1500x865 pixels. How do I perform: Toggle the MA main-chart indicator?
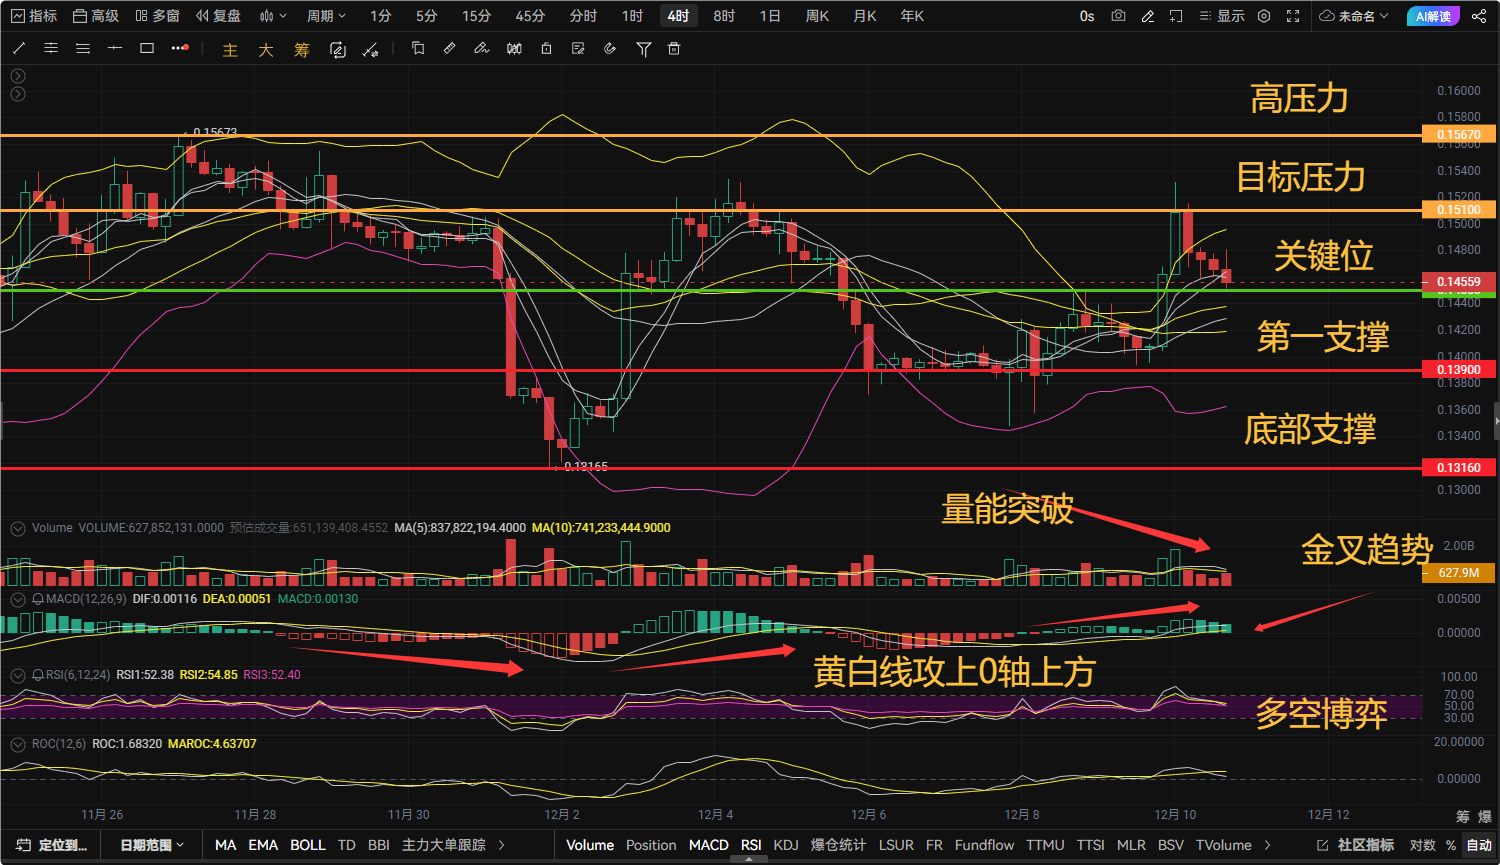(x=226, y=845)
